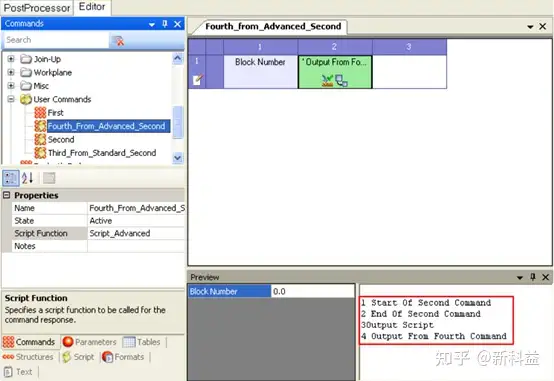Click the Second command icon

pos(40,140)
